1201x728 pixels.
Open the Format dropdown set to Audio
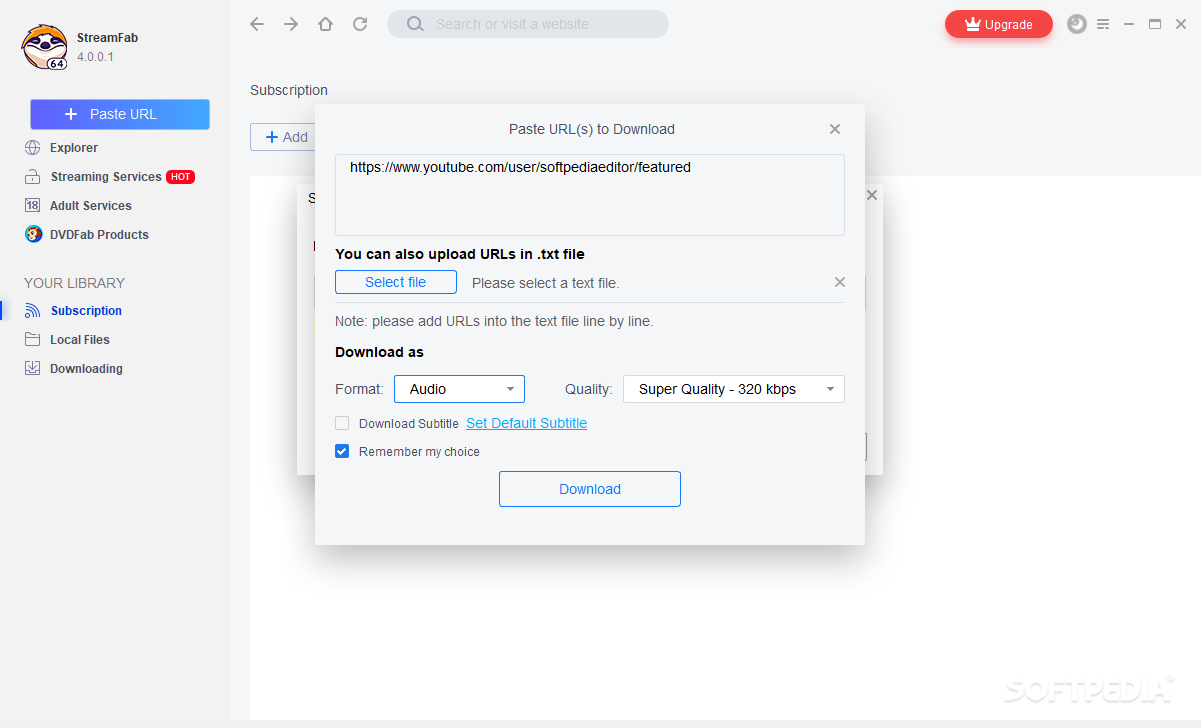coord(459,389)
